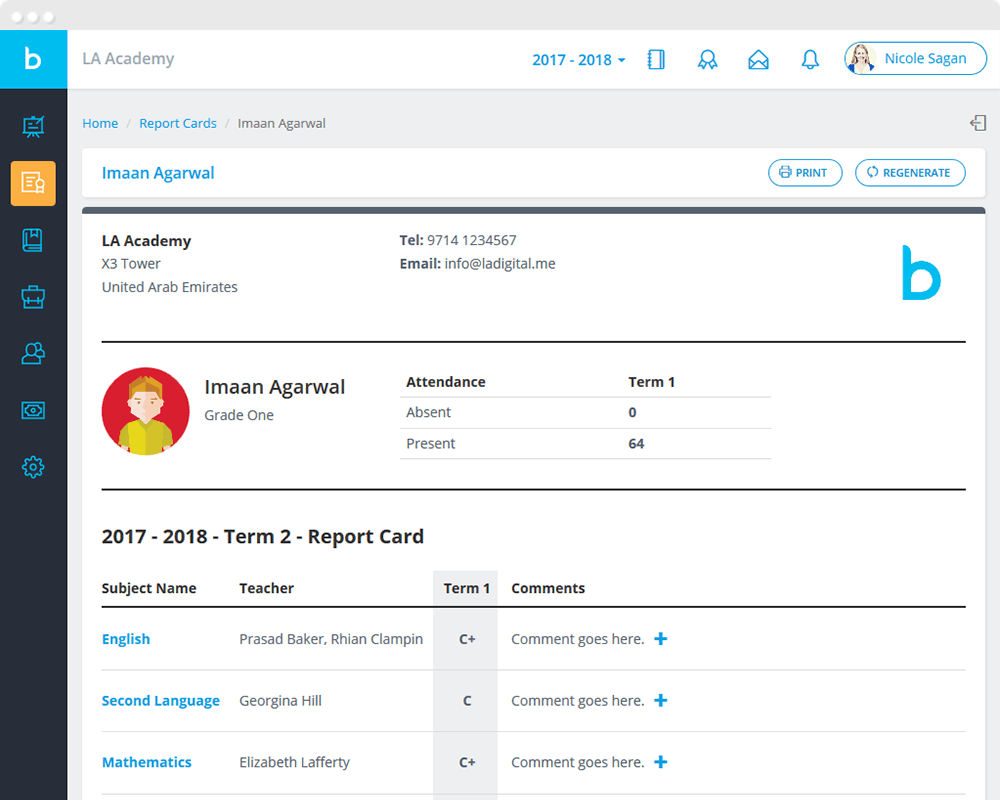The image size is (1000, 800).
Task: Click the blue 'b' logo in top-left corner
Action: [33, 59]
